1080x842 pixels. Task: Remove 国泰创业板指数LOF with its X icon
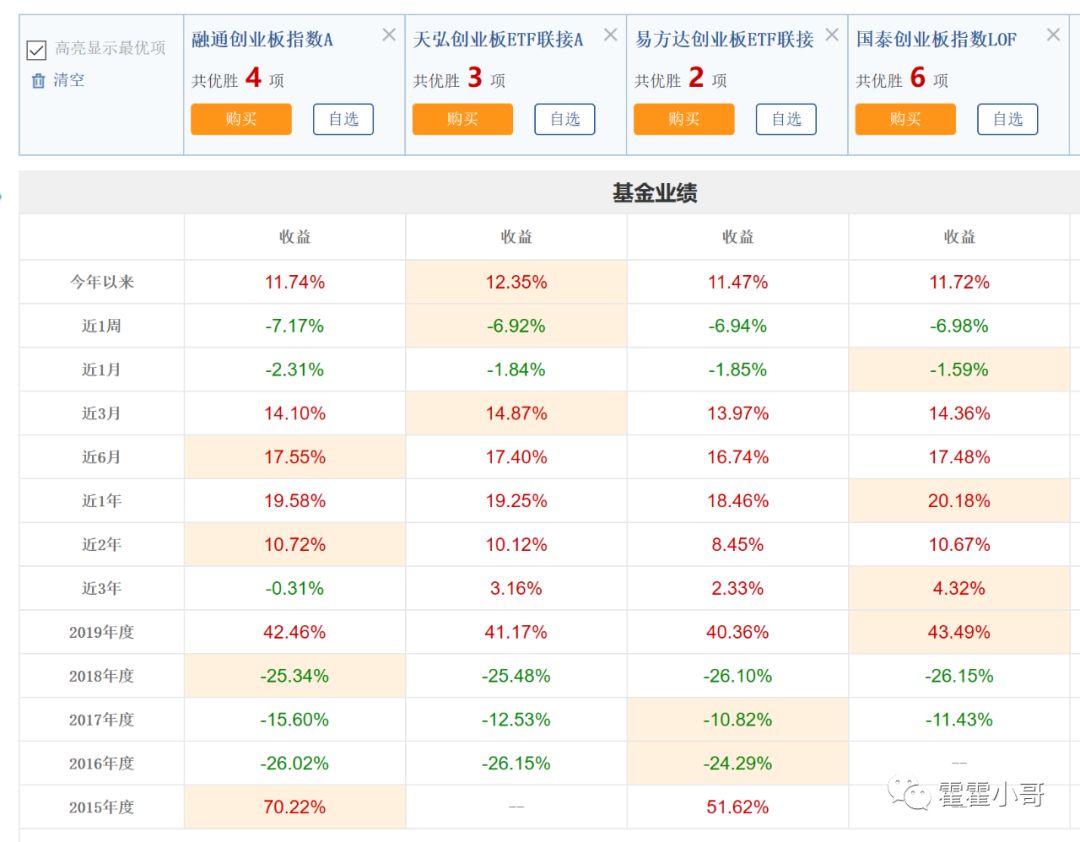point(1053,36)
